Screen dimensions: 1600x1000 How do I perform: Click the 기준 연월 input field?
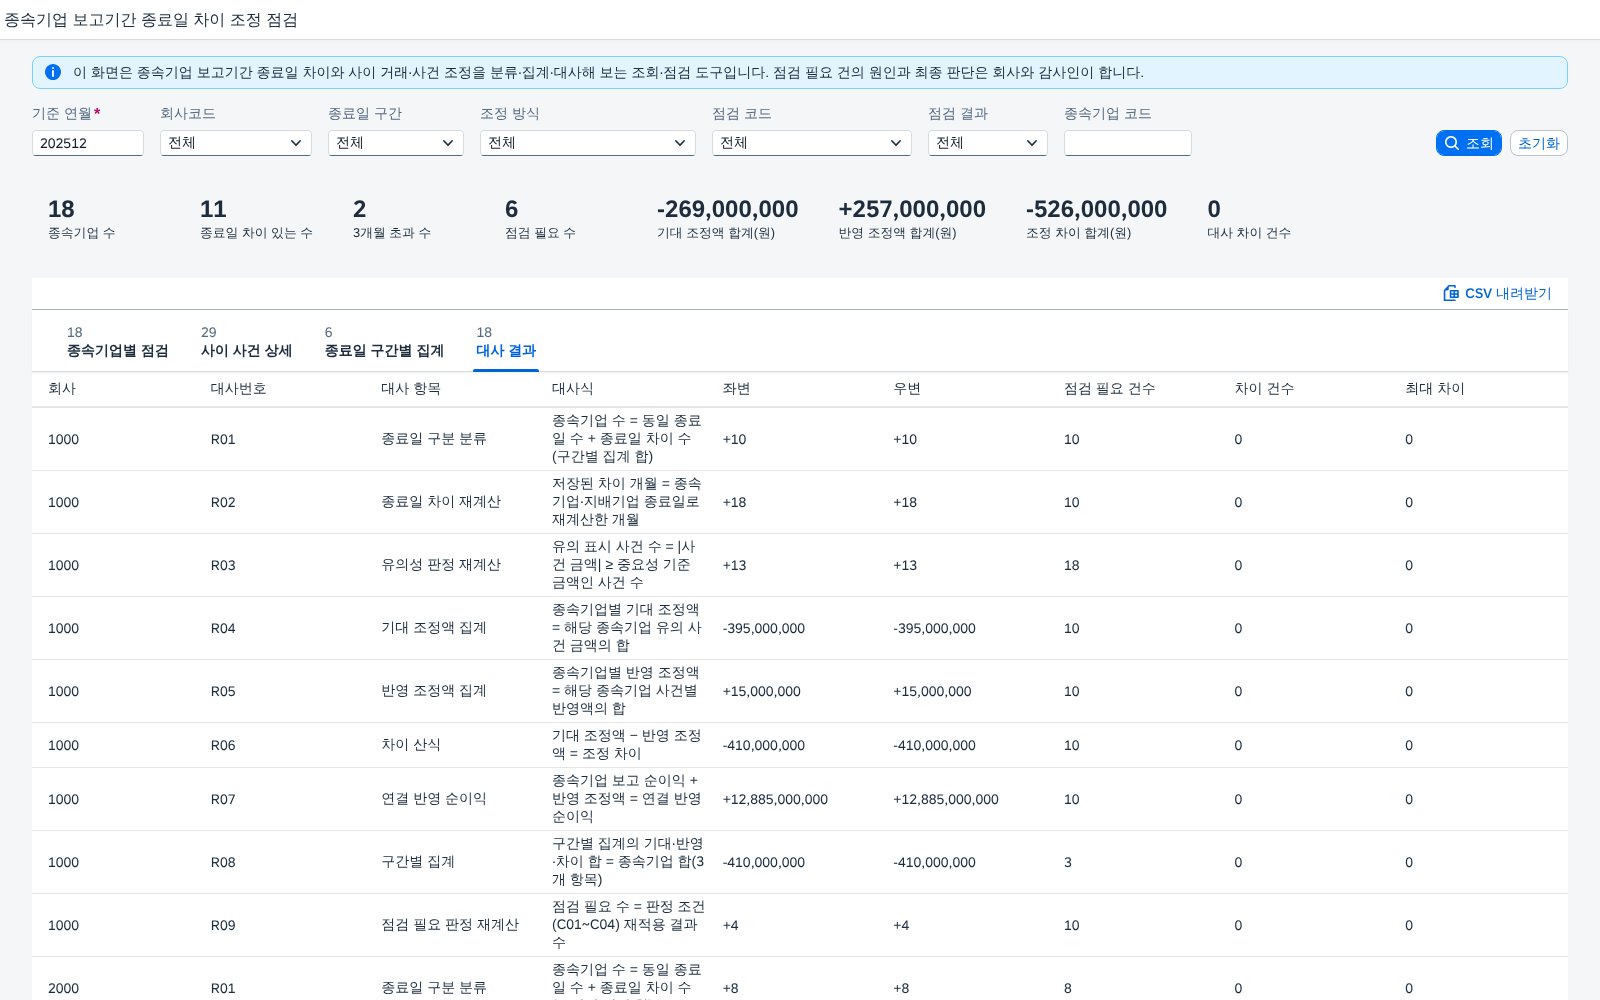pos(88,143)
